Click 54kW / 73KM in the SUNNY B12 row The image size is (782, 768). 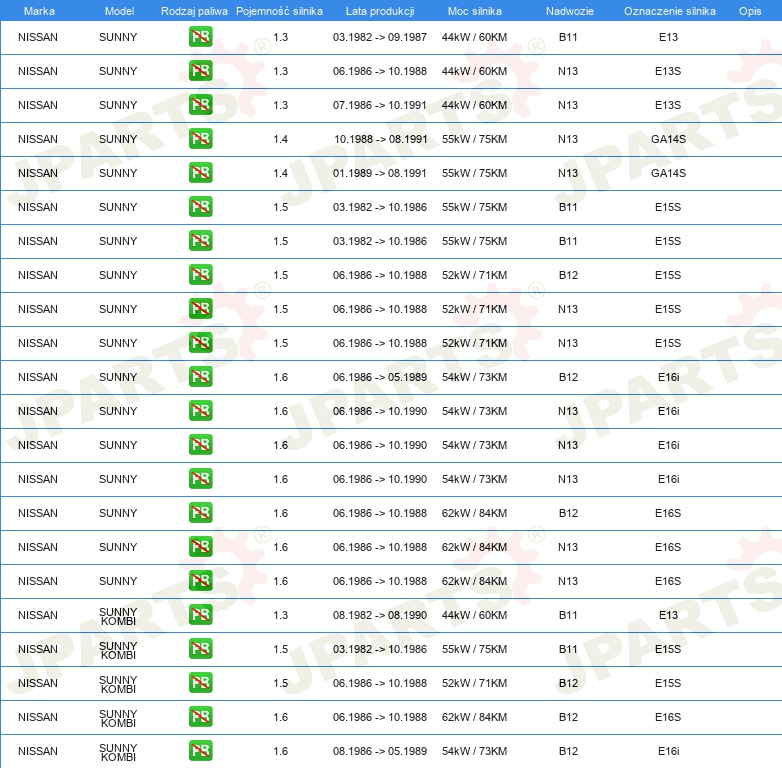(x=474, y=377)
